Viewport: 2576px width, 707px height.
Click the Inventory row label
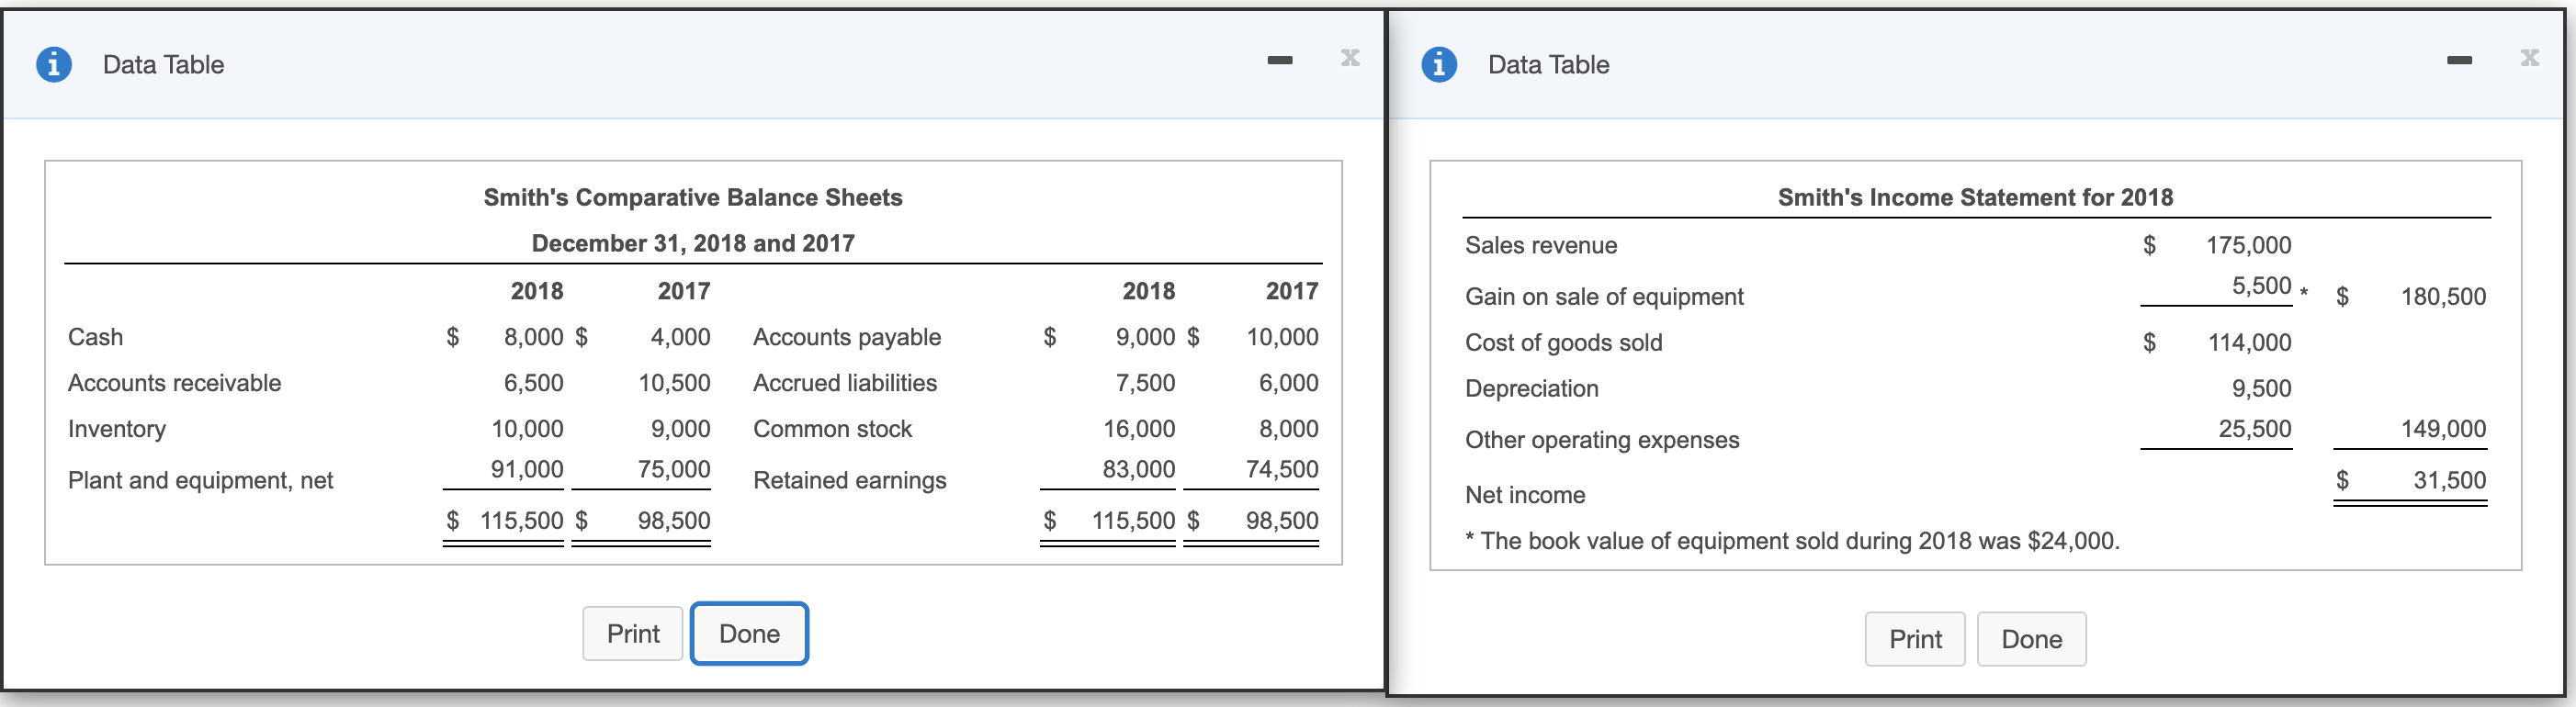116,429
